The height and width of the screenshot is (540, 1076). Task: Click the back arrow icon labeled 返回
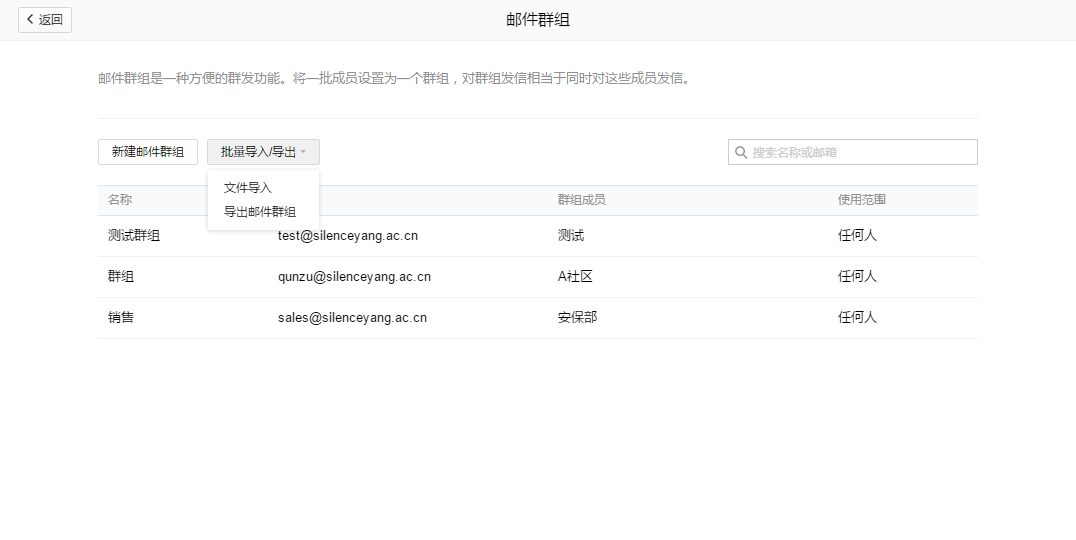click(x=31, y=20)
